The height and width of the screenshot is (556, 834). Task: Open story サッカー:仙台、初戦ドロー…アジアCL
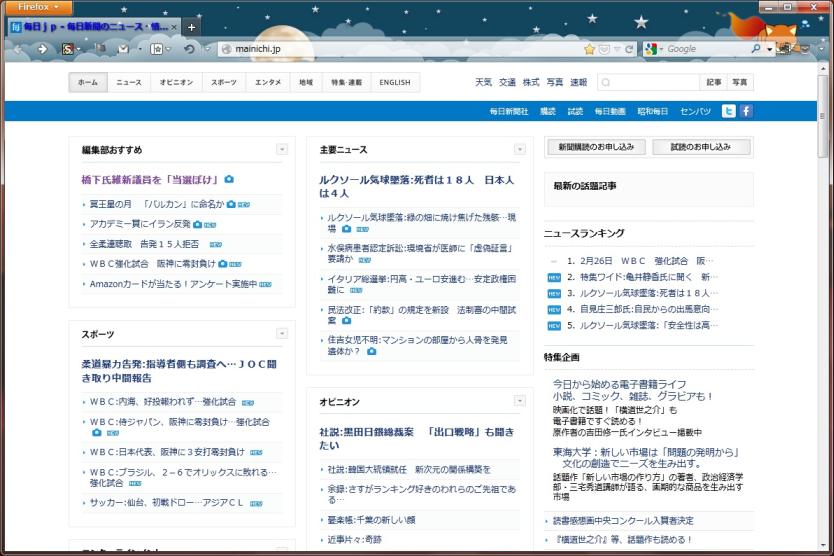pos(166,502)
